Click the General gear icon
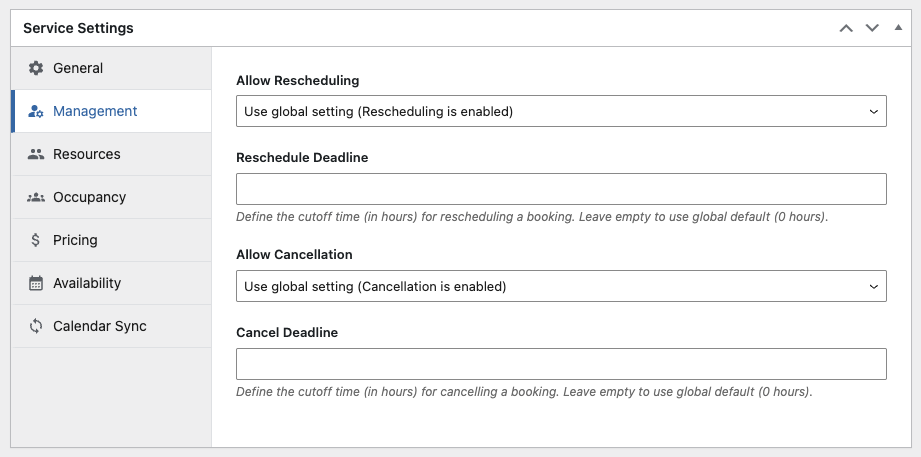The width and height of the screenshot is (921, 457). click(36, 68)
